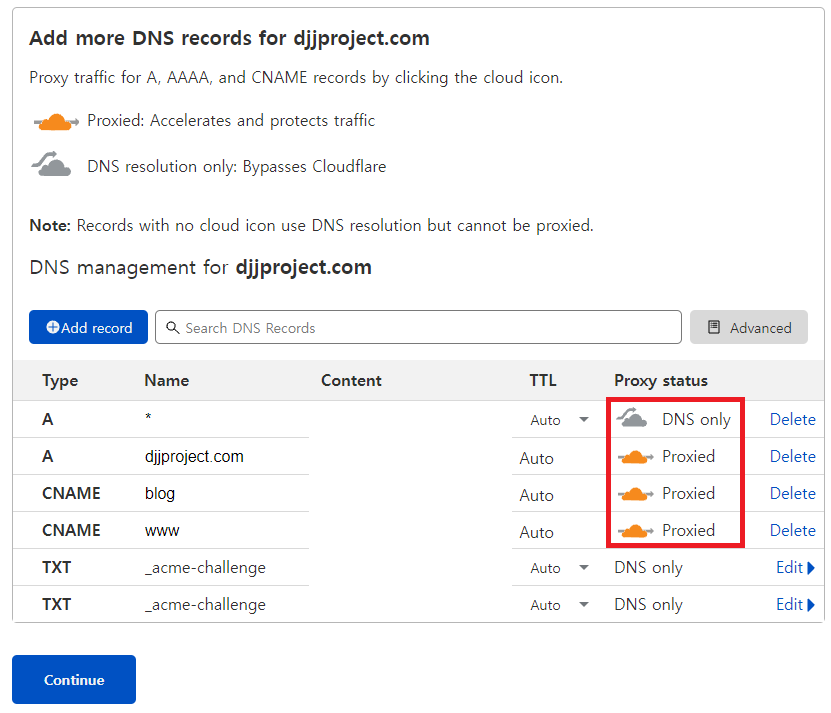Click Auto TTL of blog record

click(536, 496)
